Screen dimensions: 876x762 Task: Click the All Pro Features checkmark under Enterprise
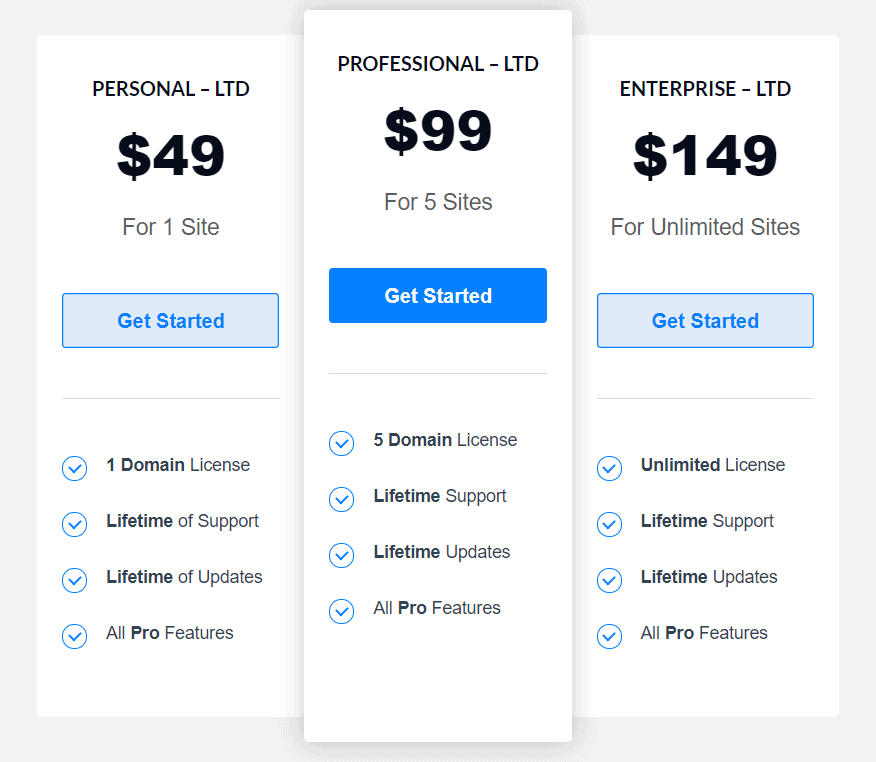[x=609, y=635]
